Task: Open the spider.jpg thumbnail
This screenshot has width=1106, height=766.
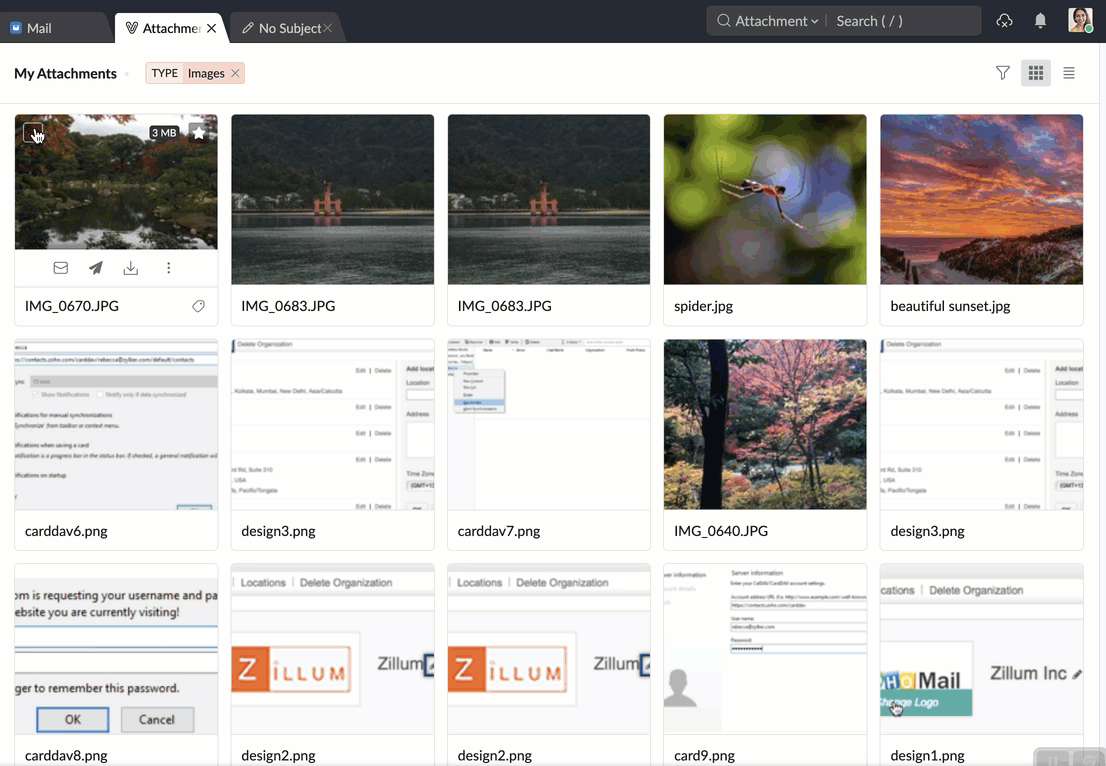Action: pos(765,199)
